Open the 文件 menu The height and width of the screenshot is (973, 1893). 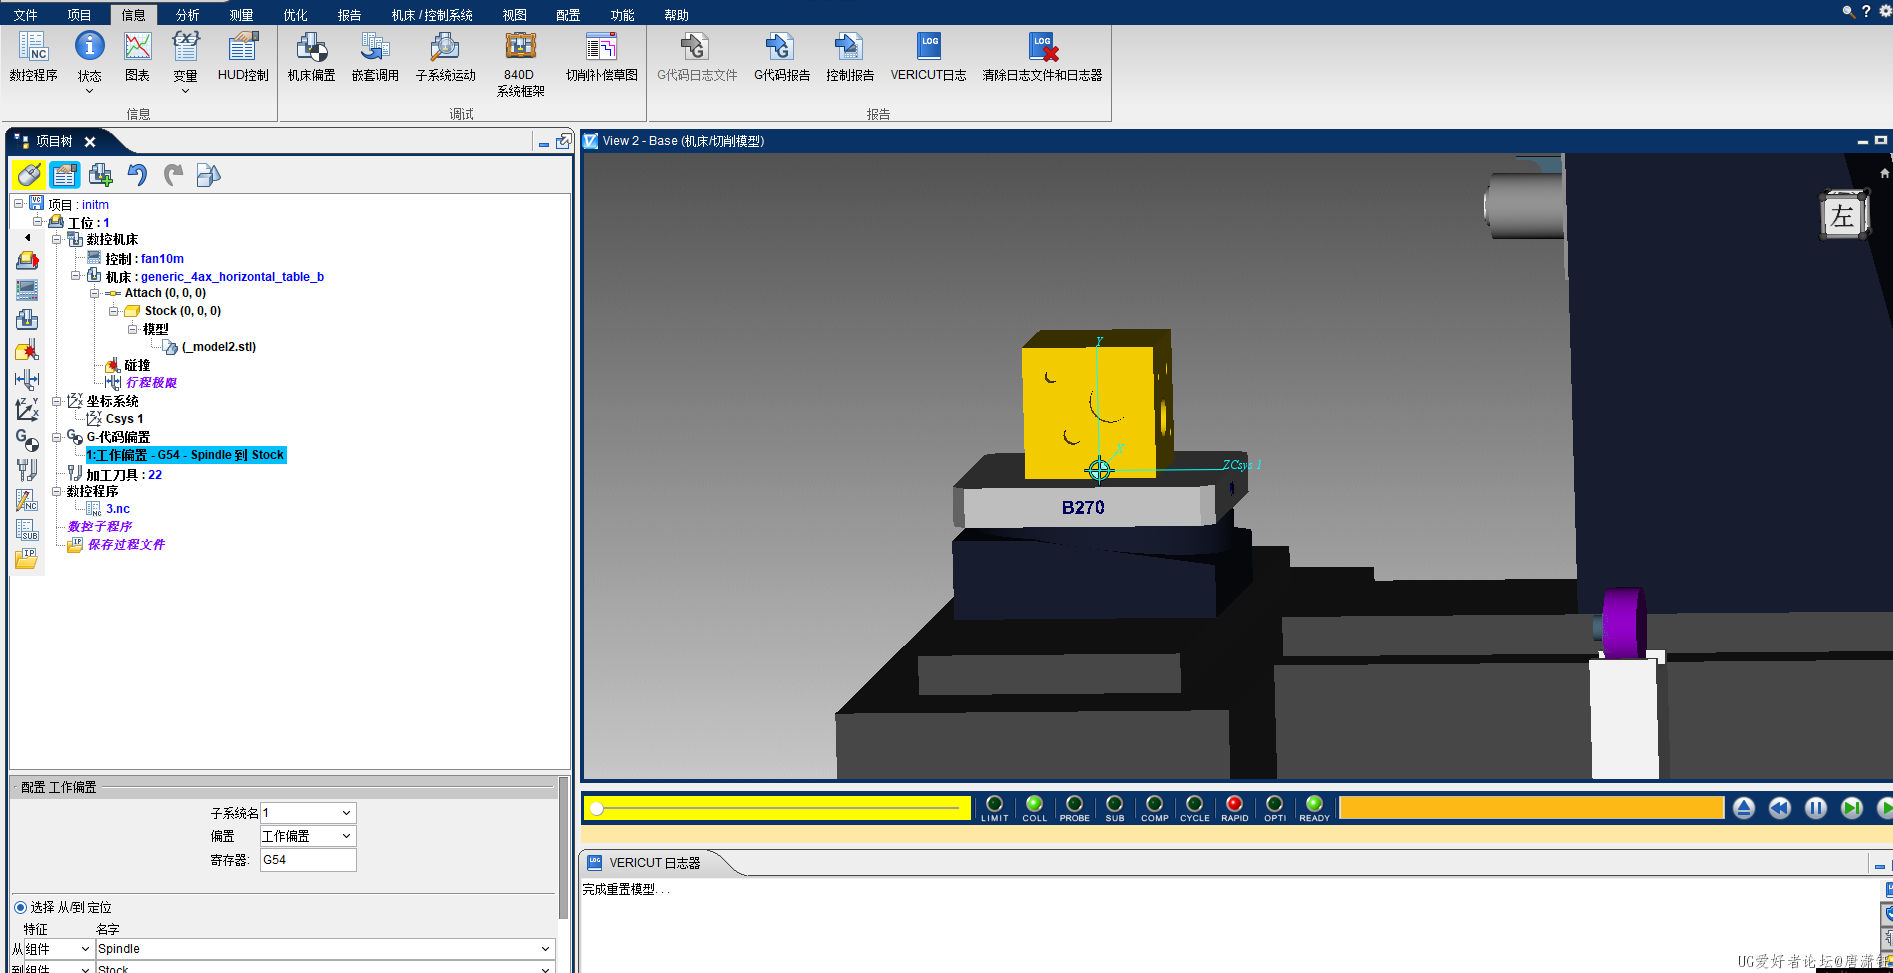coord(25,15)
